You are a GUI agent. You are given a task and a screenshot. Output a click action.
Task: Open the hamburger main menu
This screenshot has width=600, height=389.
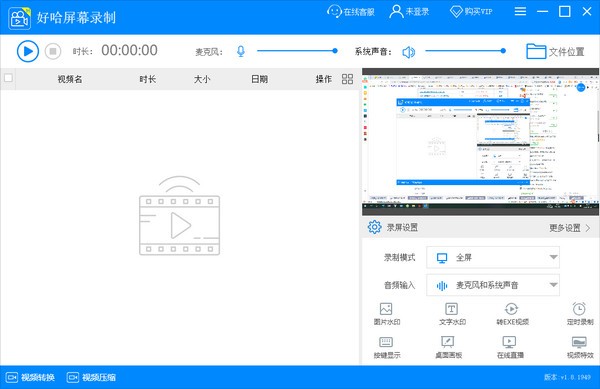[520, 11]
